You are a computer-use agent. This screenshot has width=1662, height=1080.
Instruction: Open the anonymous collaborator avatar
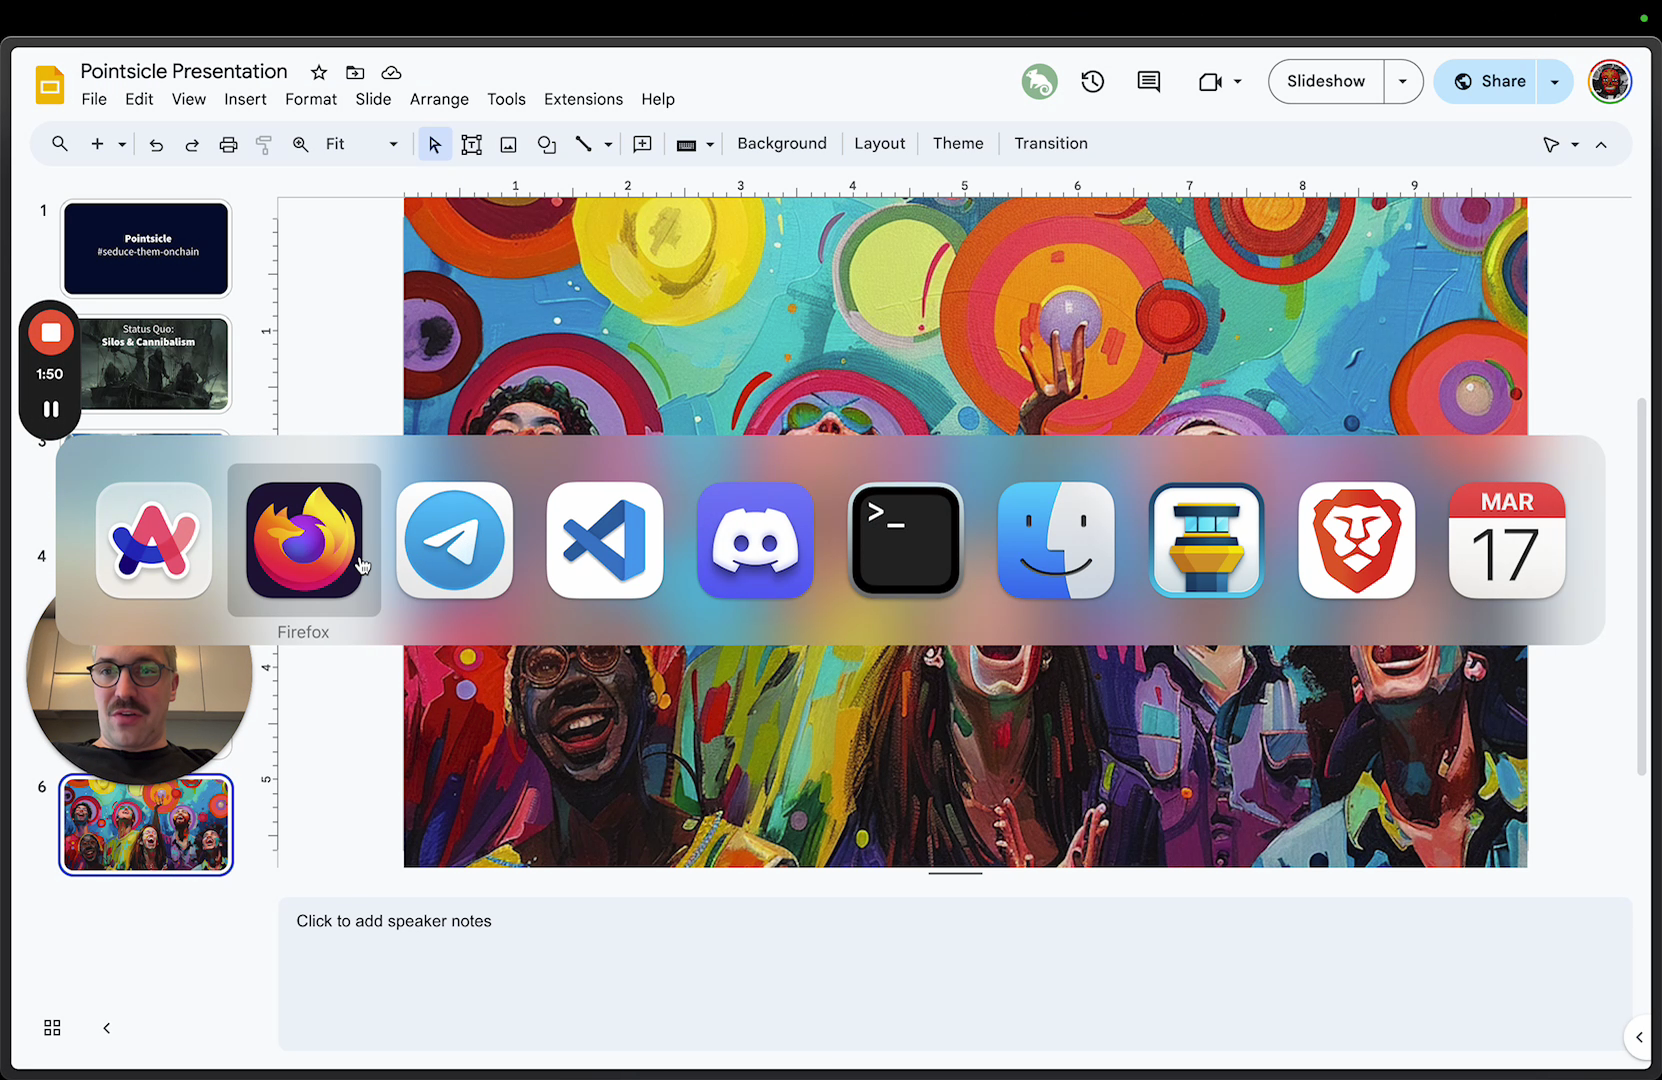pyautogui.click(x=1040, y=81)
